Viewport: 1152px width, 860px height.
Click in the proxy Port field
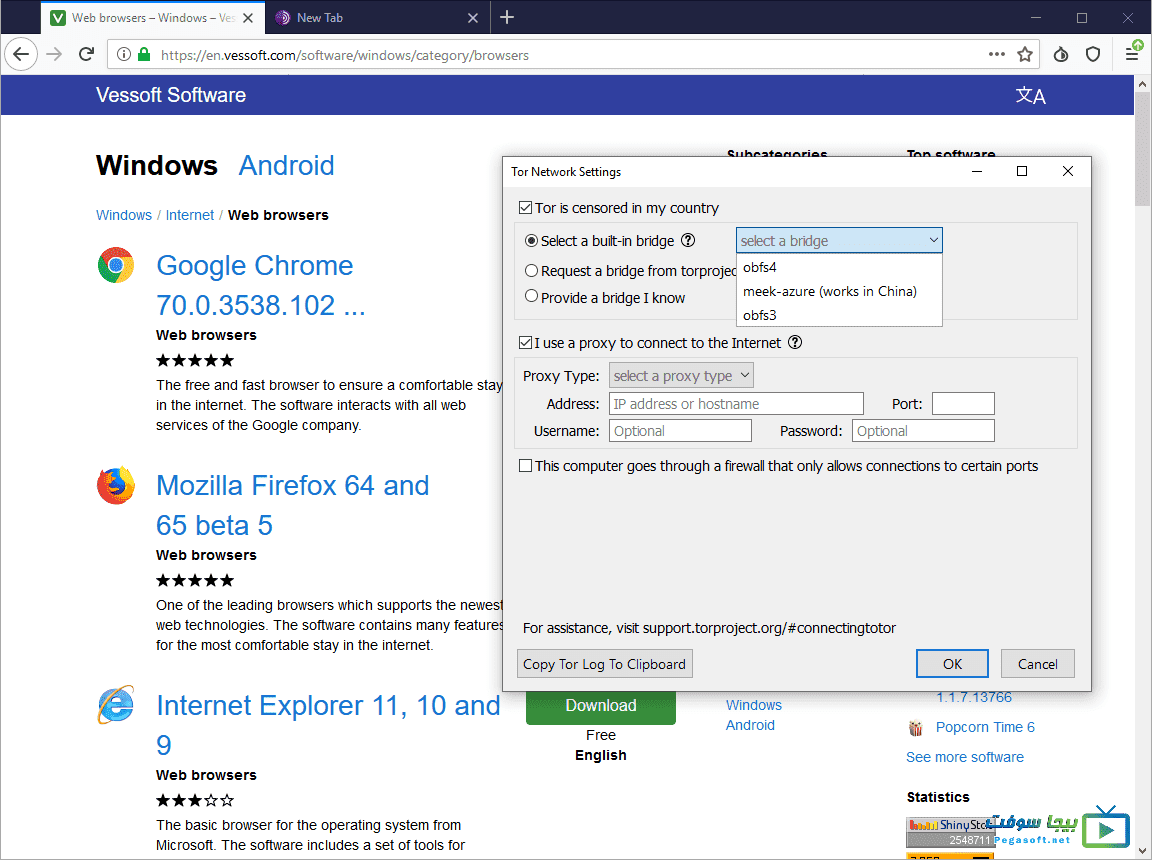tap(963, 403)
